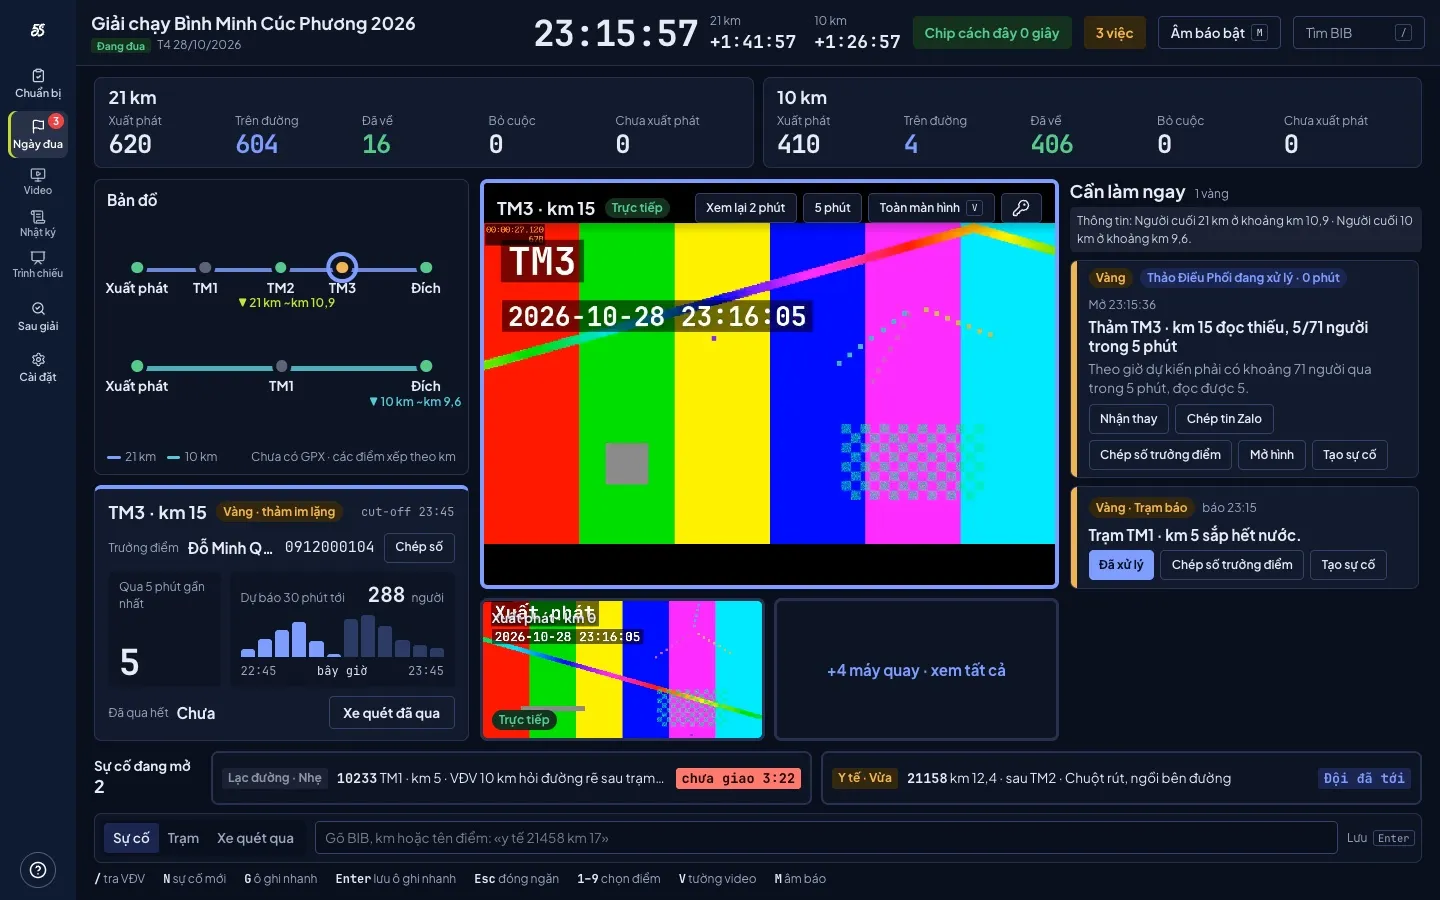1440x900 pixels.
Task: Open the Xuất phát camera thumbnail
Action: tap(622, 669)
